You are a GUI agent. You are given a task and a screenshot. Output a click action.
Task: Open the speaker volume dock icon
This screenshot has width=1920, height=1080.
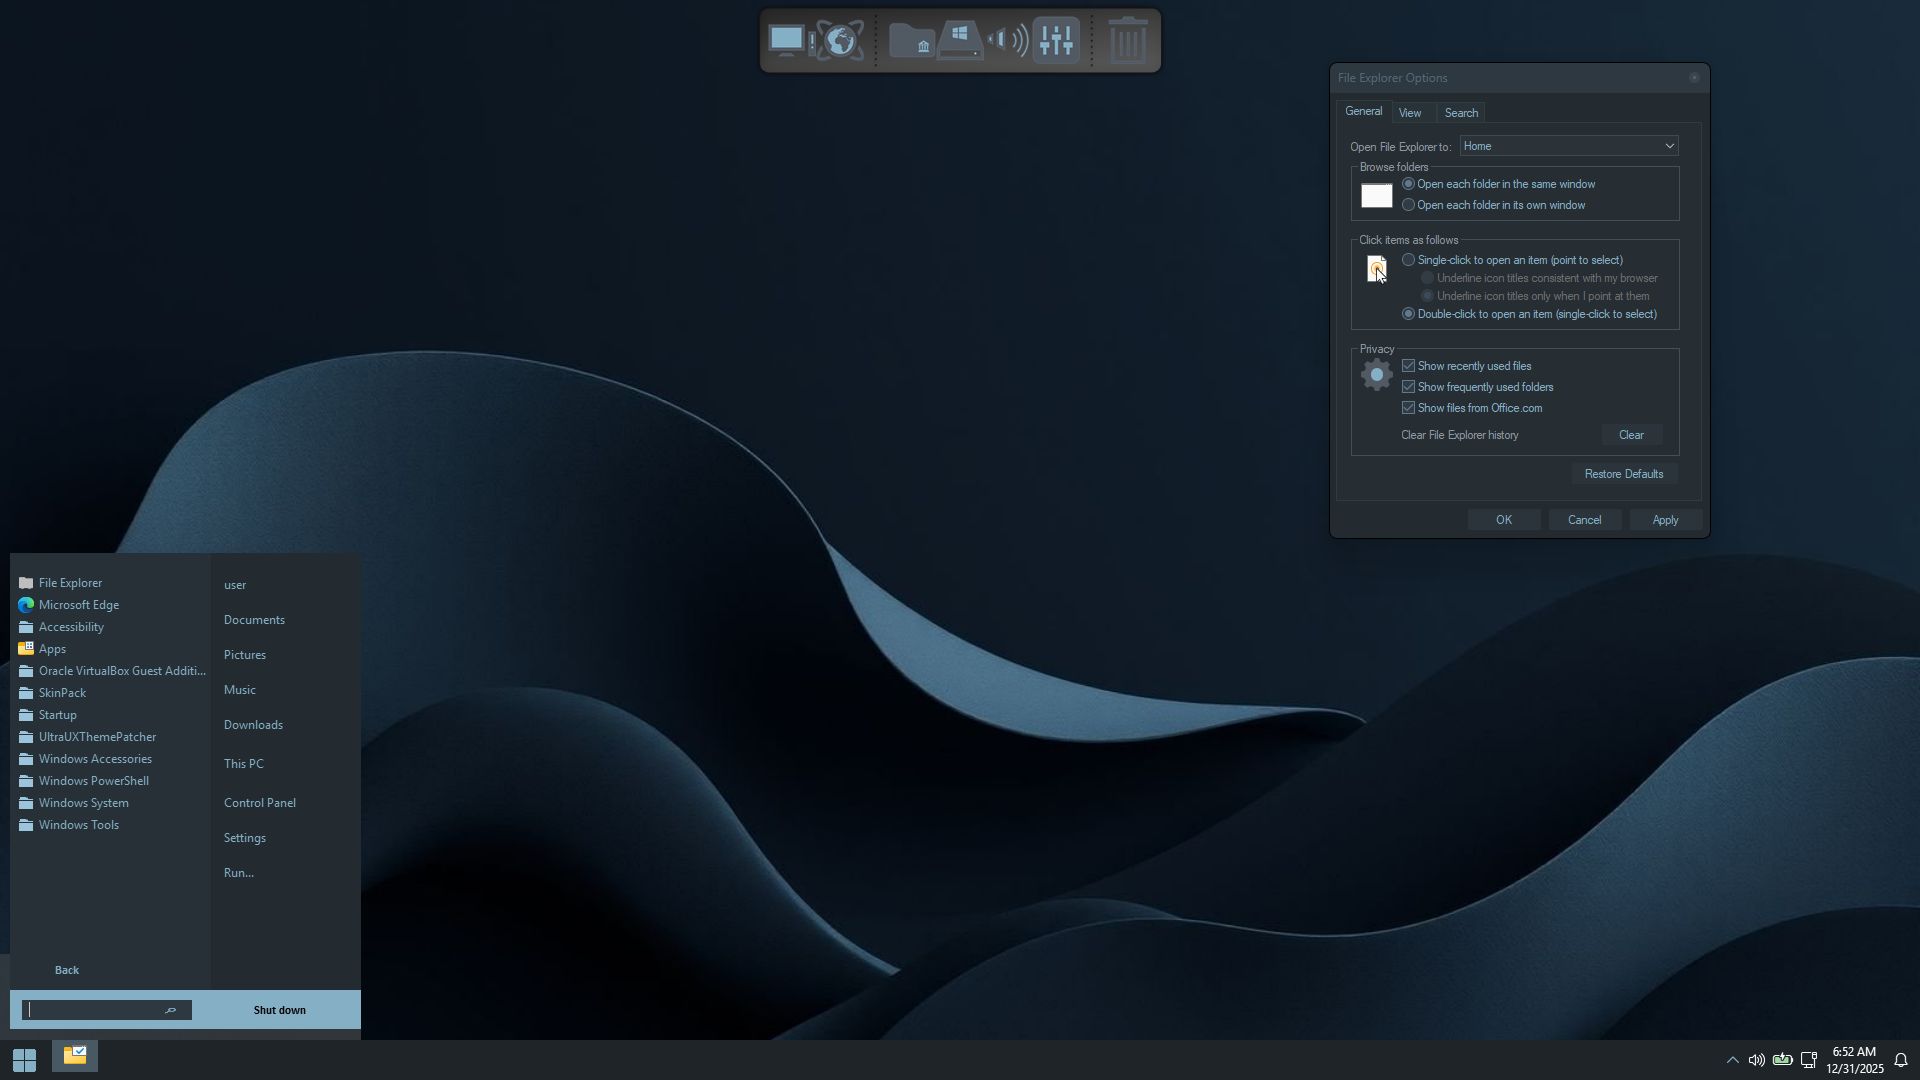[1008, 41]
